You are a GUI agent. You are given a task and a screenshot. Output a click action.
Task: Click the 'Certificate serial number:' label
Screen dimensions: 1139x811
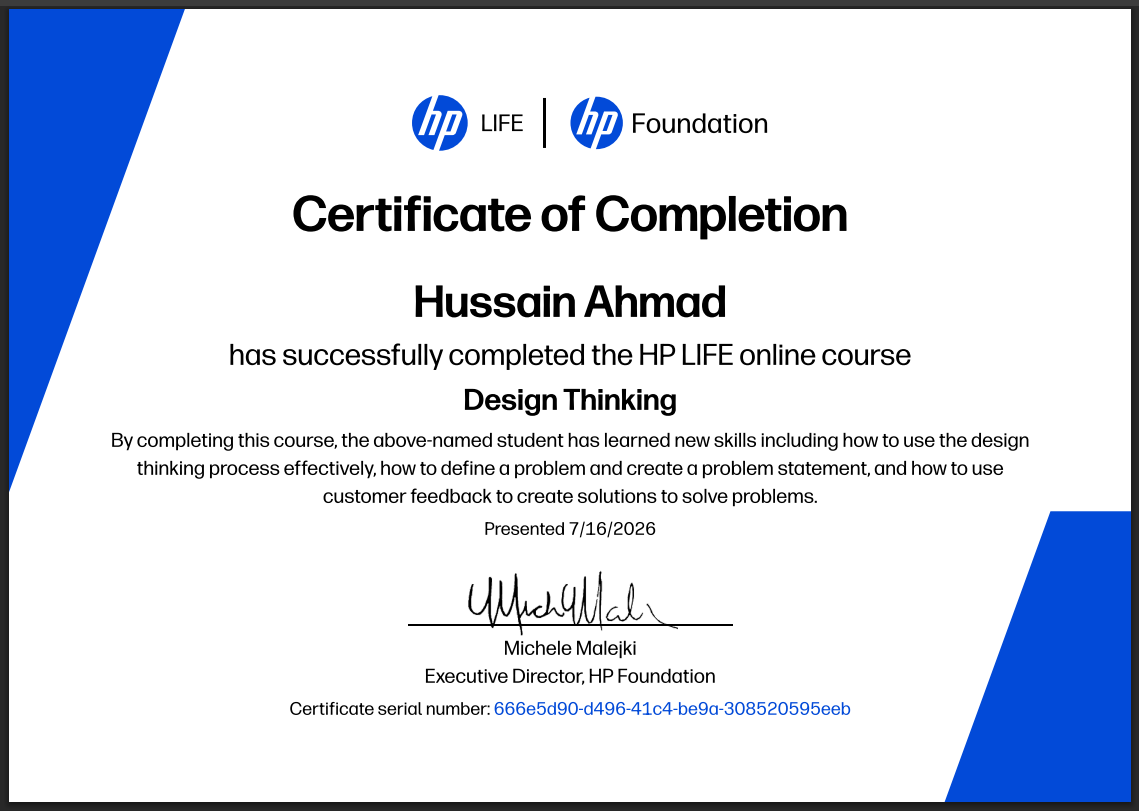[x=390, y=709]
